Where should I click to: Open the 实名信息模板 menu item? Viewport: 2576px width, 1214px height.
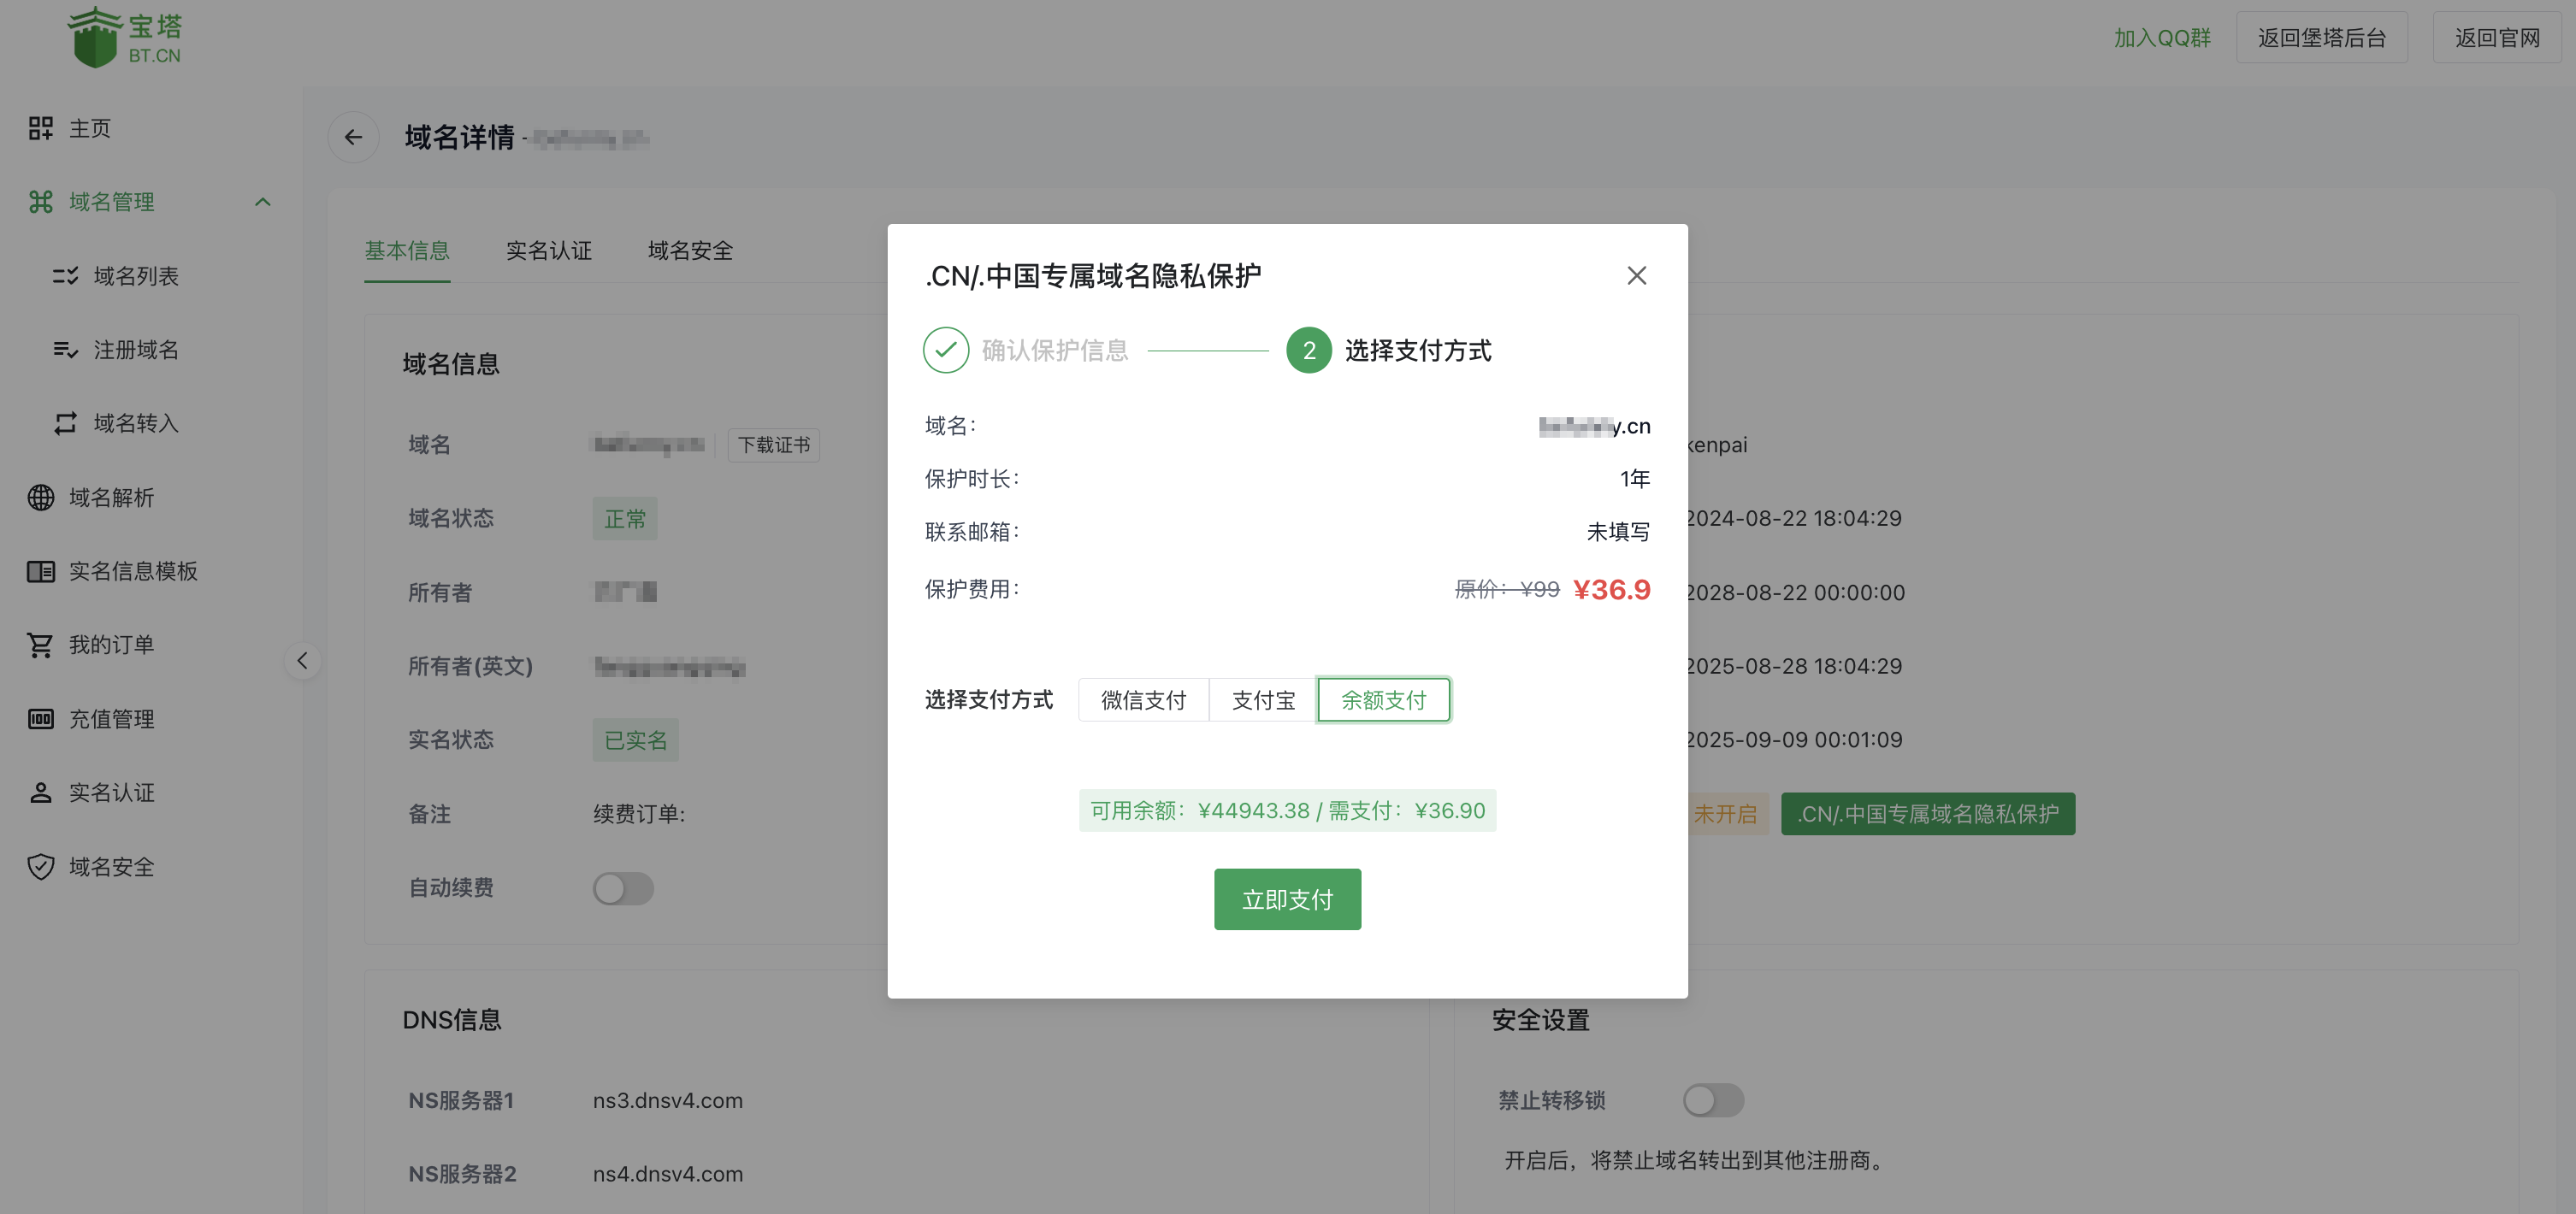click(132, 571)
